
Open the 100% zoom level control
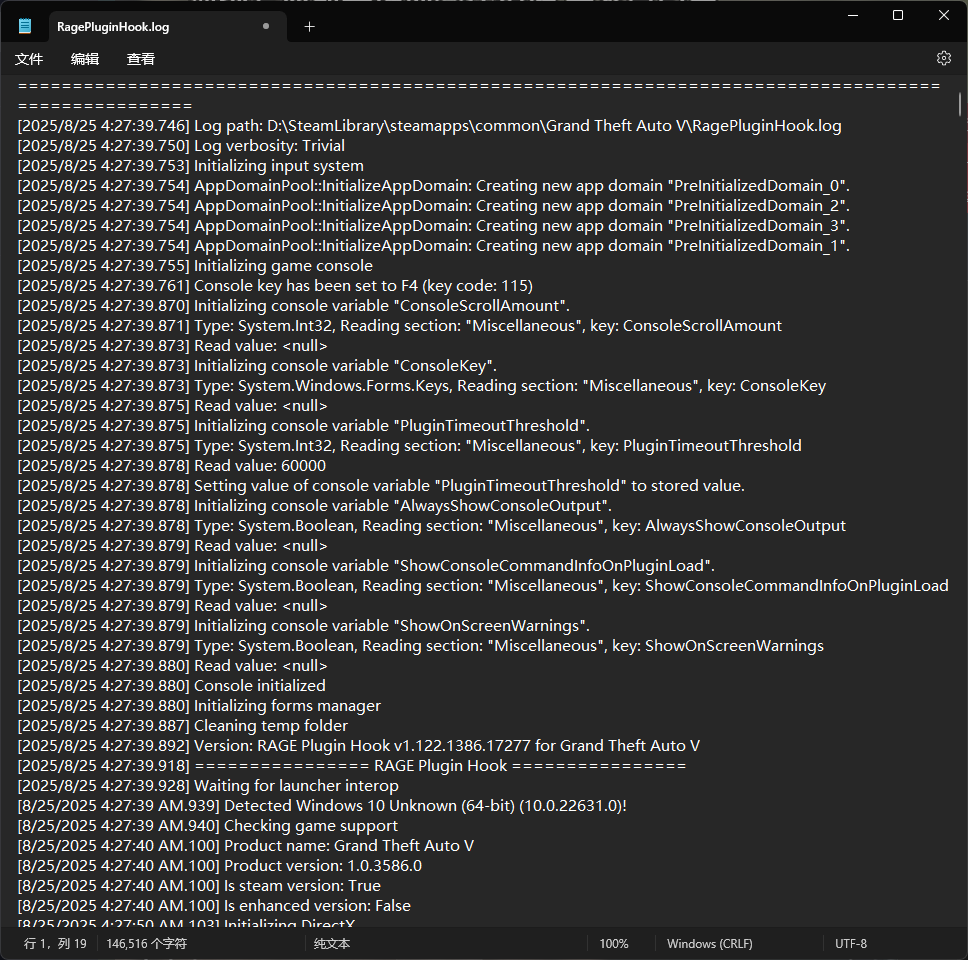pos(614,943)
